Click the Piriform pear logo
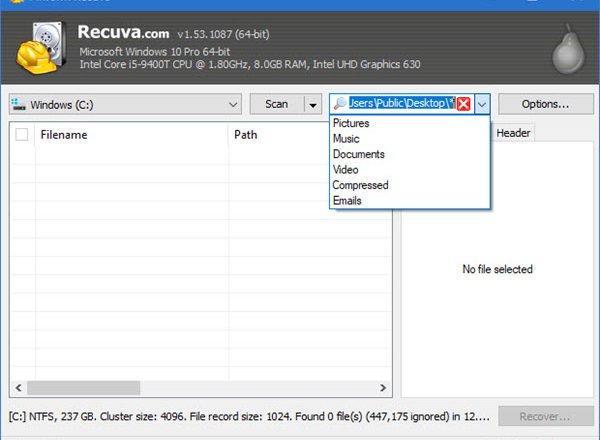600x440 pixels. click(x=568, y=50)
